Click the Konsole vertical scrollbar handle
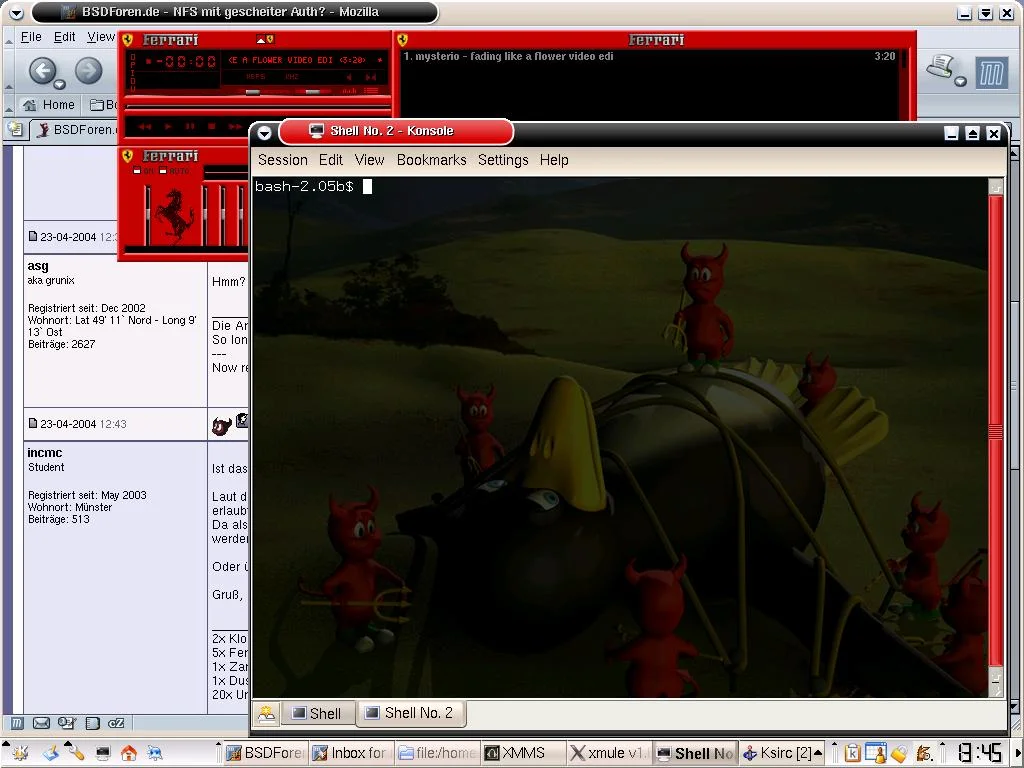This screenshot has width=1024, height=768. tap(995, 431)
